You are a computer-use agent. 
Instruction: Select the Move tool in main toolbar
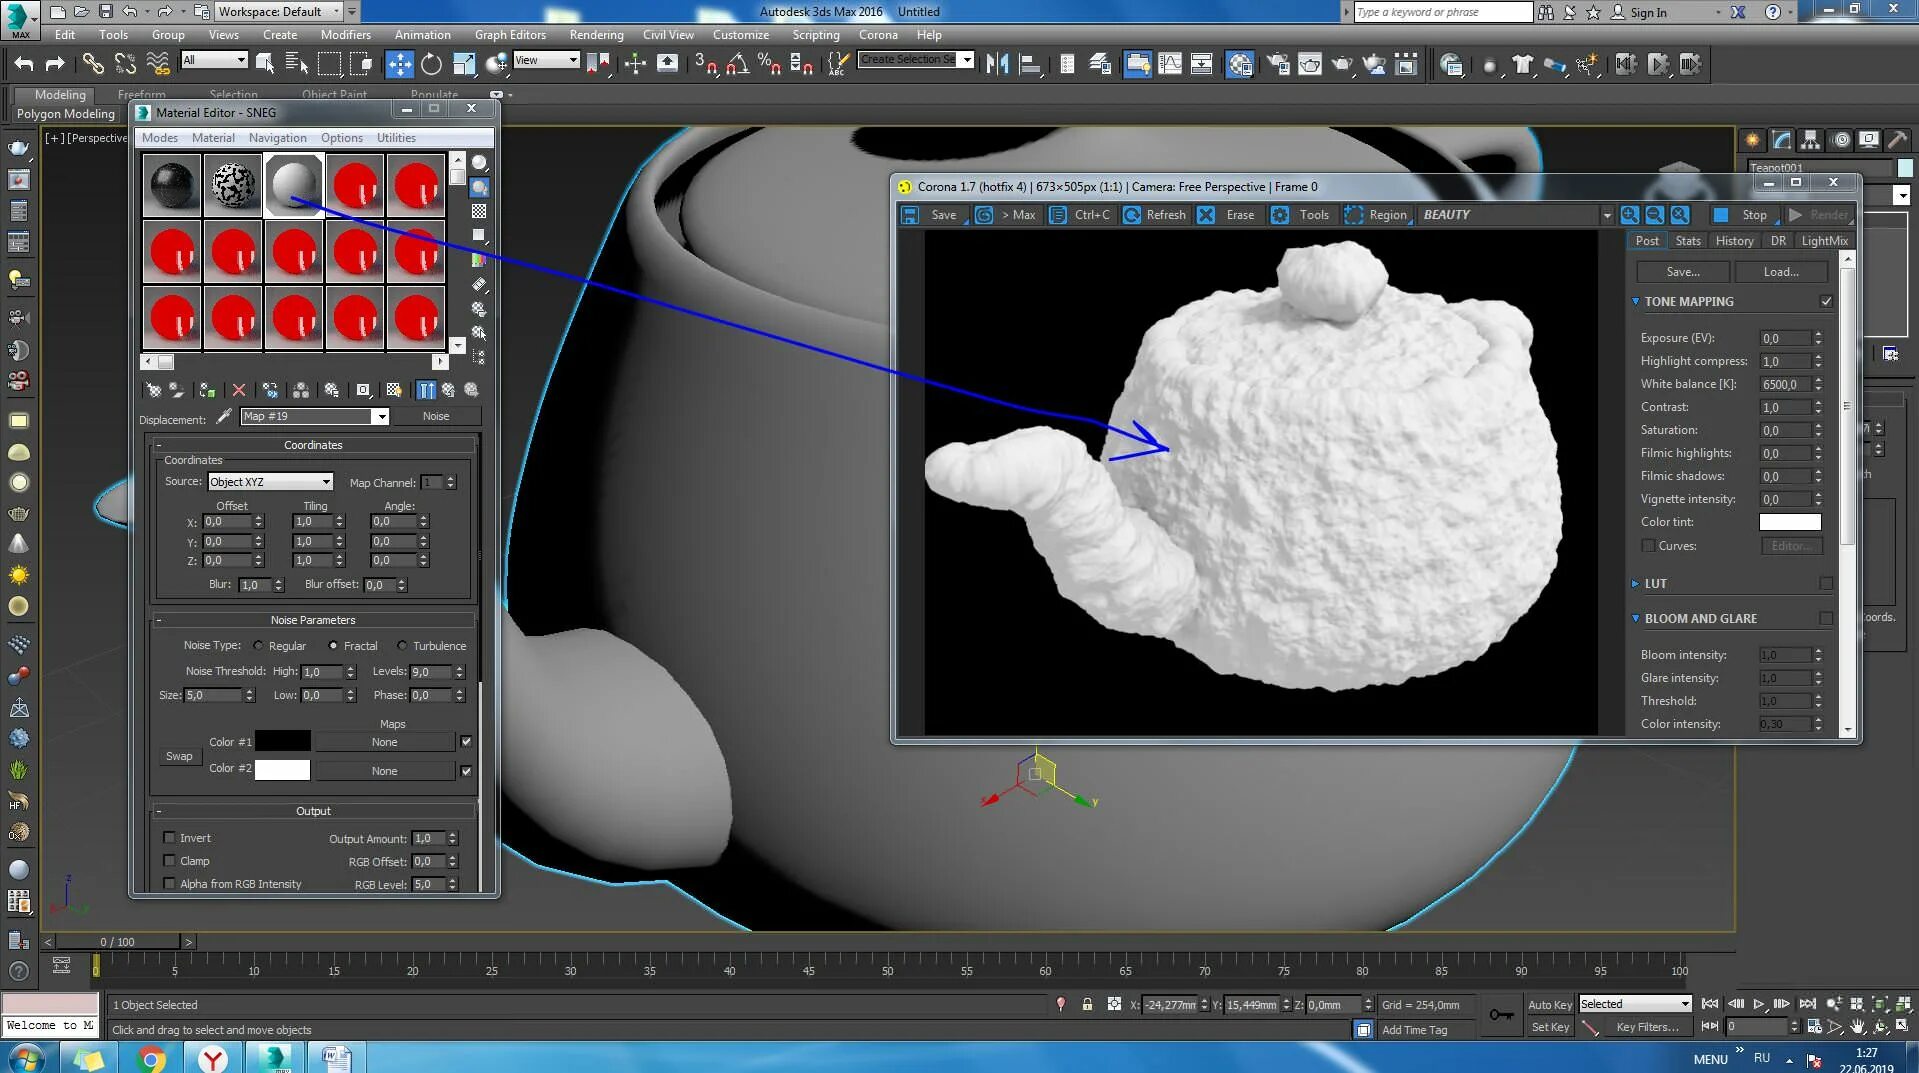coord(399,64)
